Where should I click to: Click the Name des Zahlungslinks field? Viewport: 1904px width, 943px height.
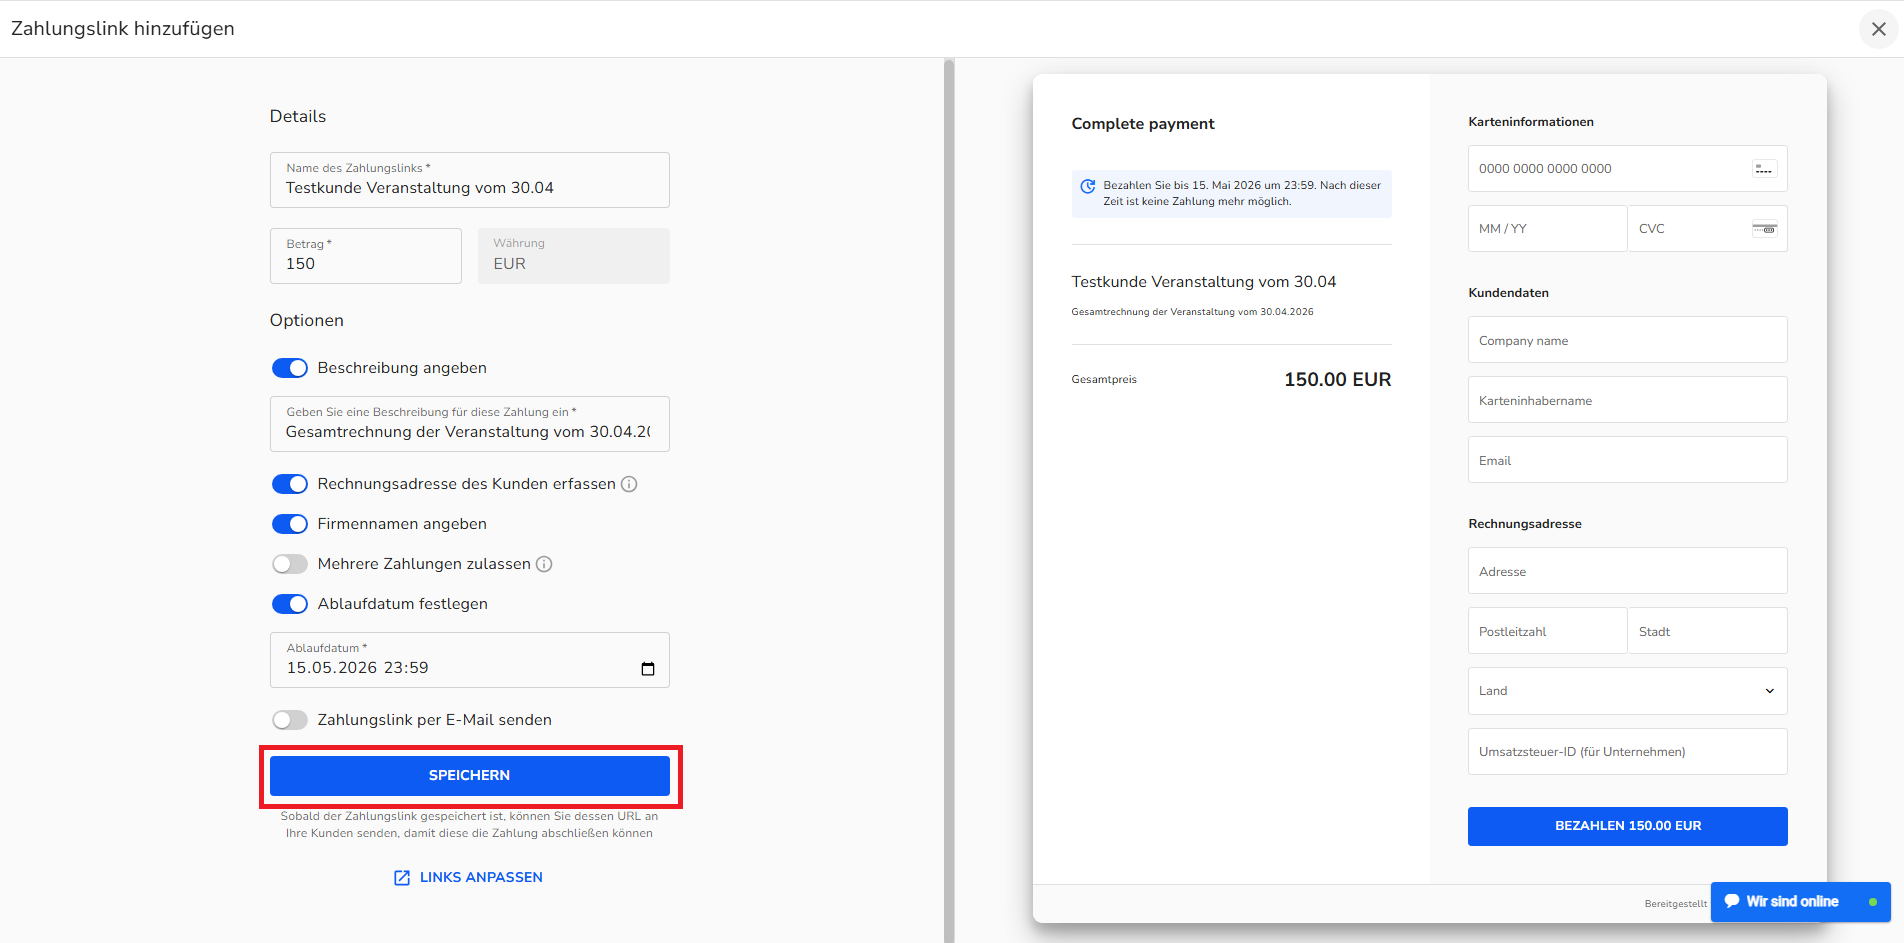tap(469, 180)
